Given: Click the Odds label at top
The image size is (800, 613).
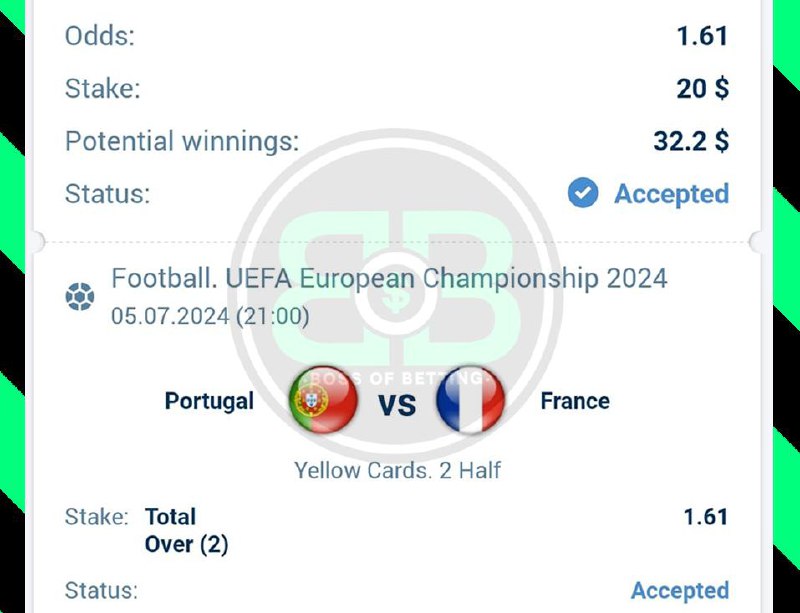Looking at the screenshot, I should [x=99, y=37].
